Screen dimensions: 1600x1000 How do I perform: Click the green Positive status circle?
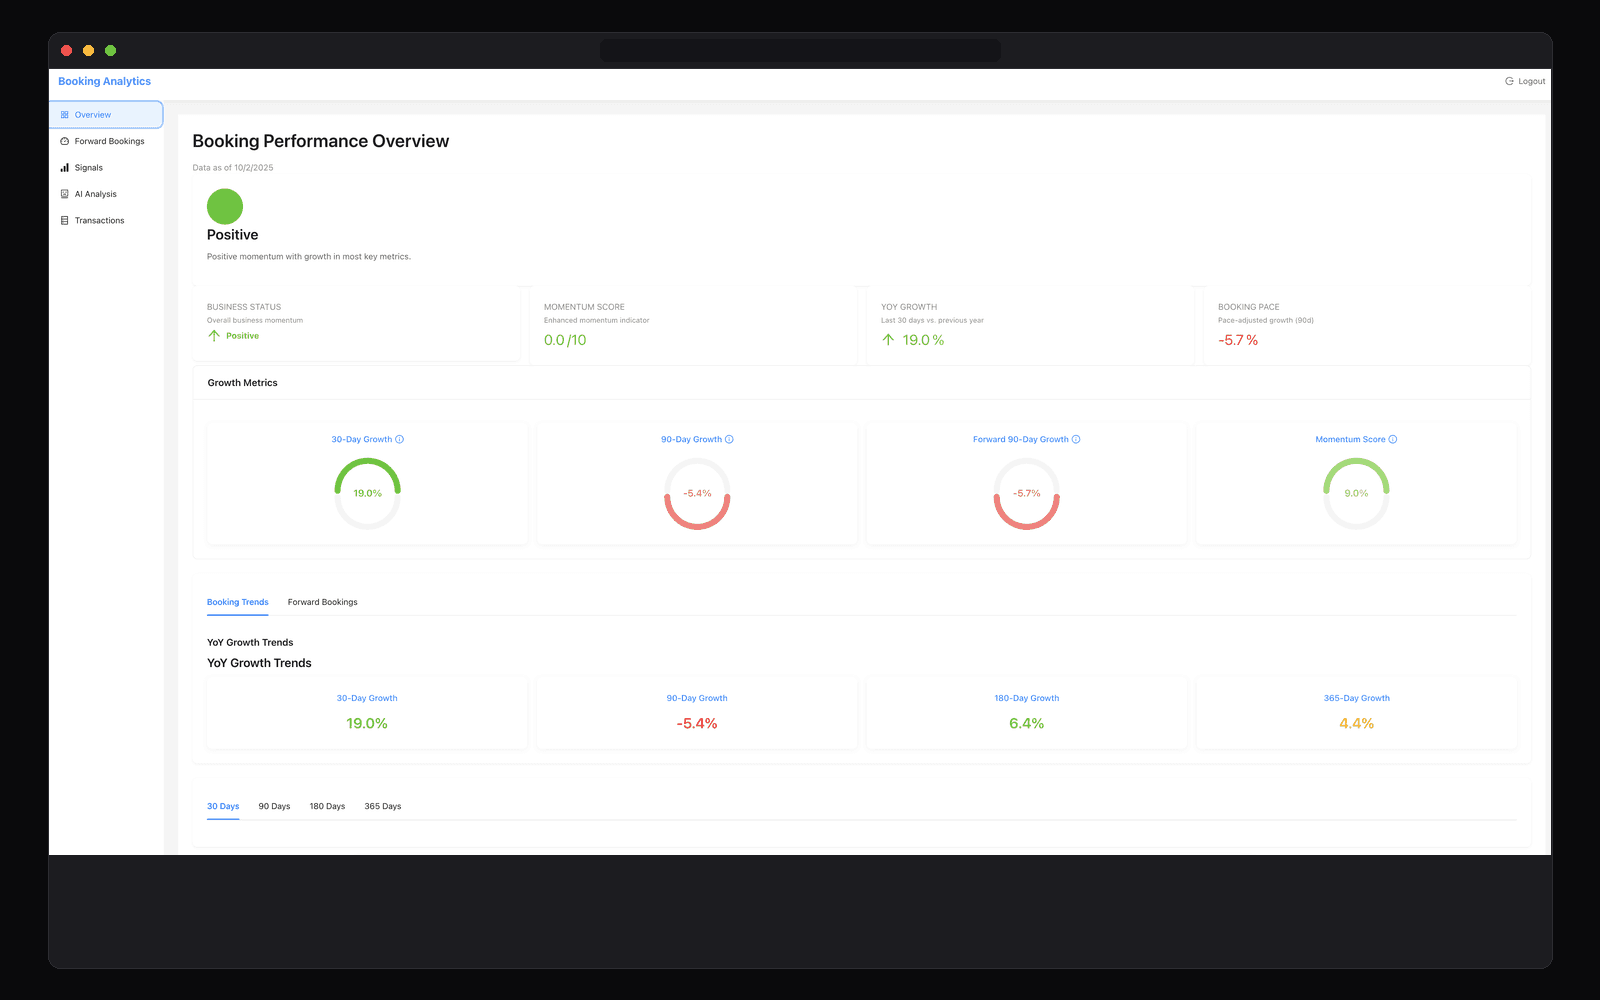(224, 207)
